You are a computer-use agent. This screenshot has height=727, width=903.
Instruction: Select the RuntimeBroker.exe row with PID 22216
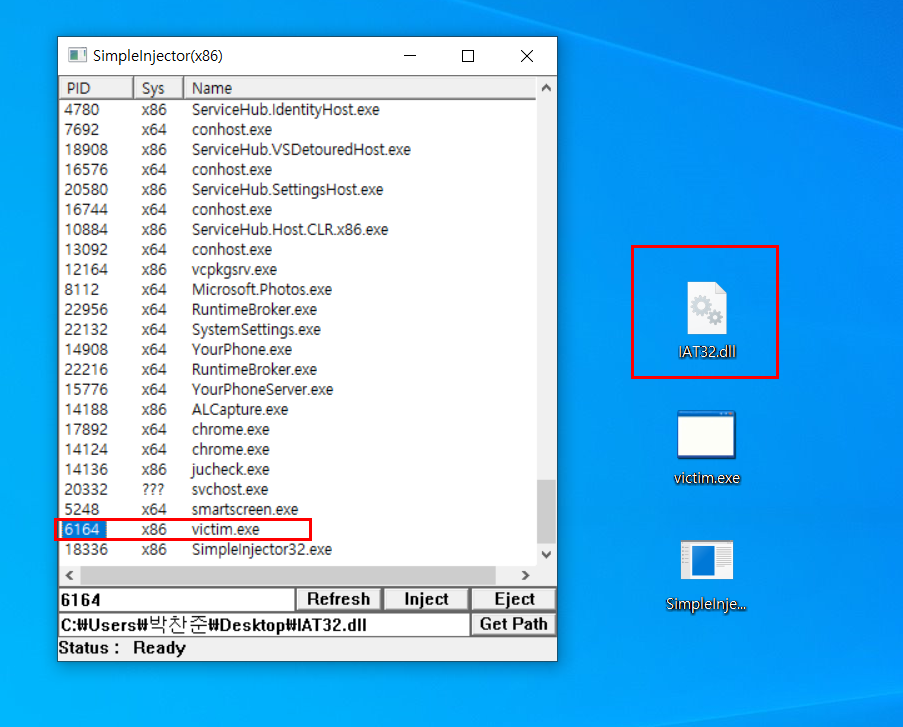(297, 369)
